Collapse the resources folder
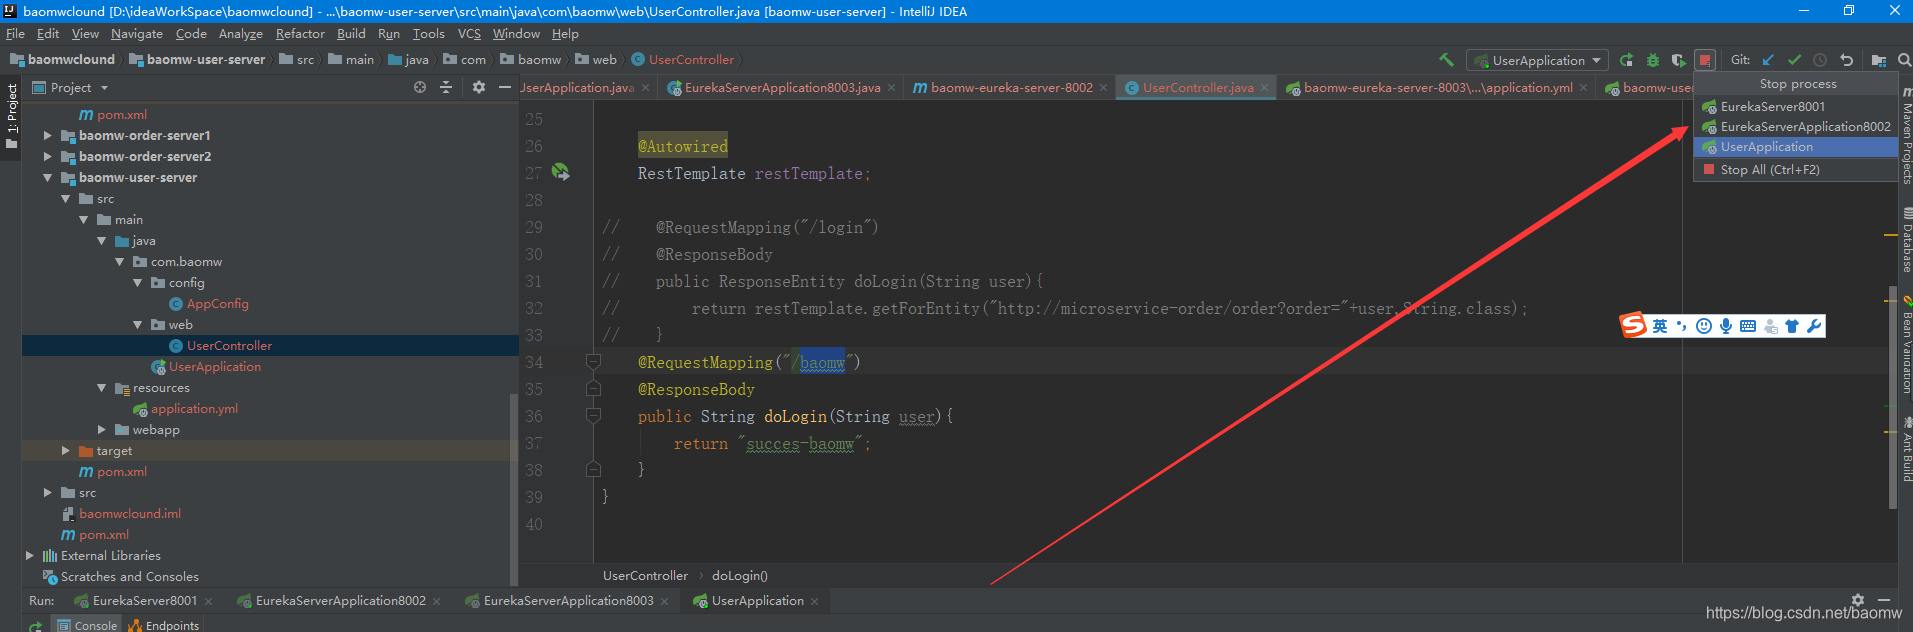 tap(101, 387)
